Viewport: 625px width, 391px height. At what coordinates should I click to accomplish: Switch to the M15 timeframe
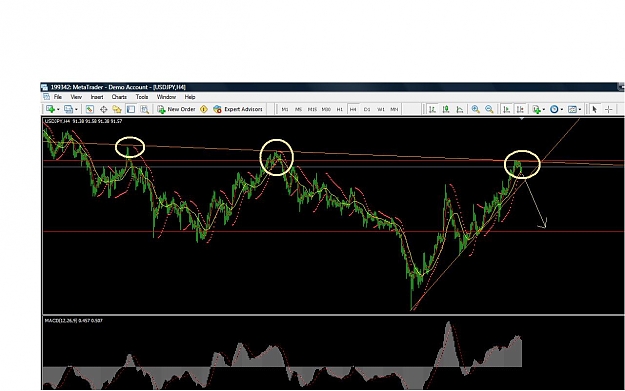point(312,109)
